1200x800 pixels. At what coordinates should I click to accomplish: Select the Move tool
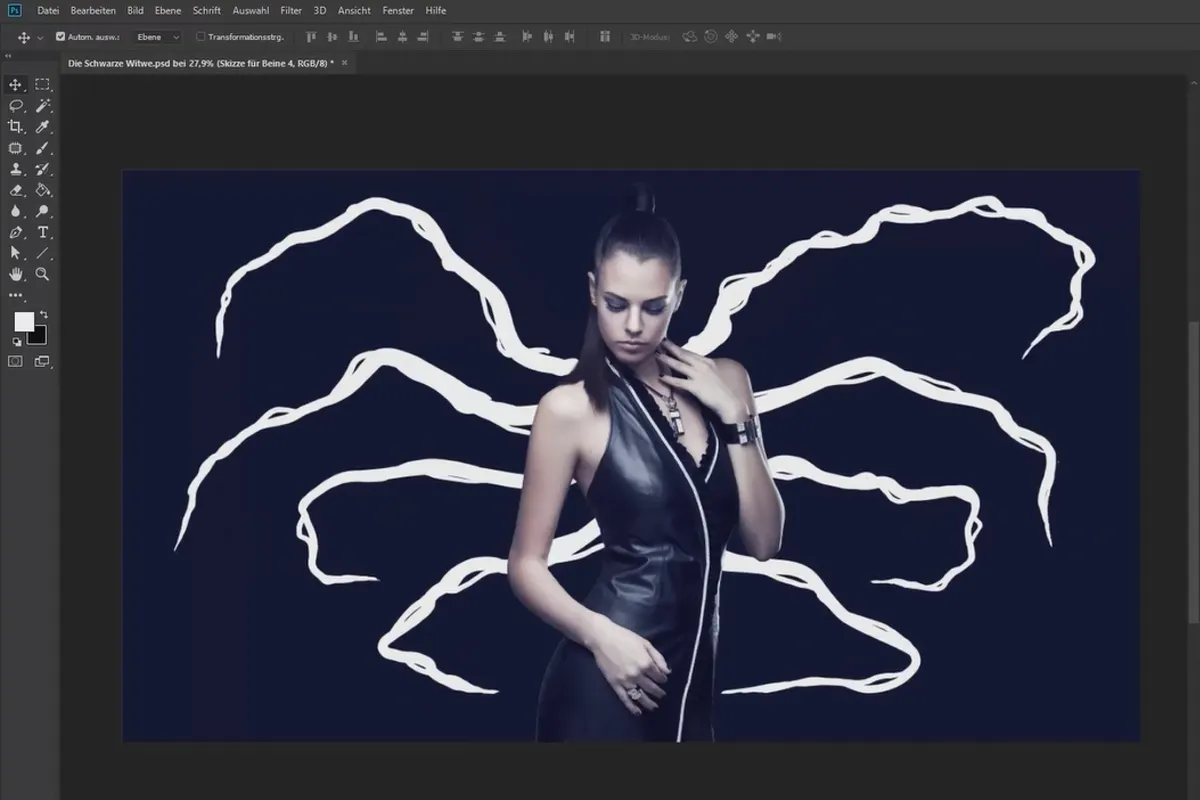point(16,85)
